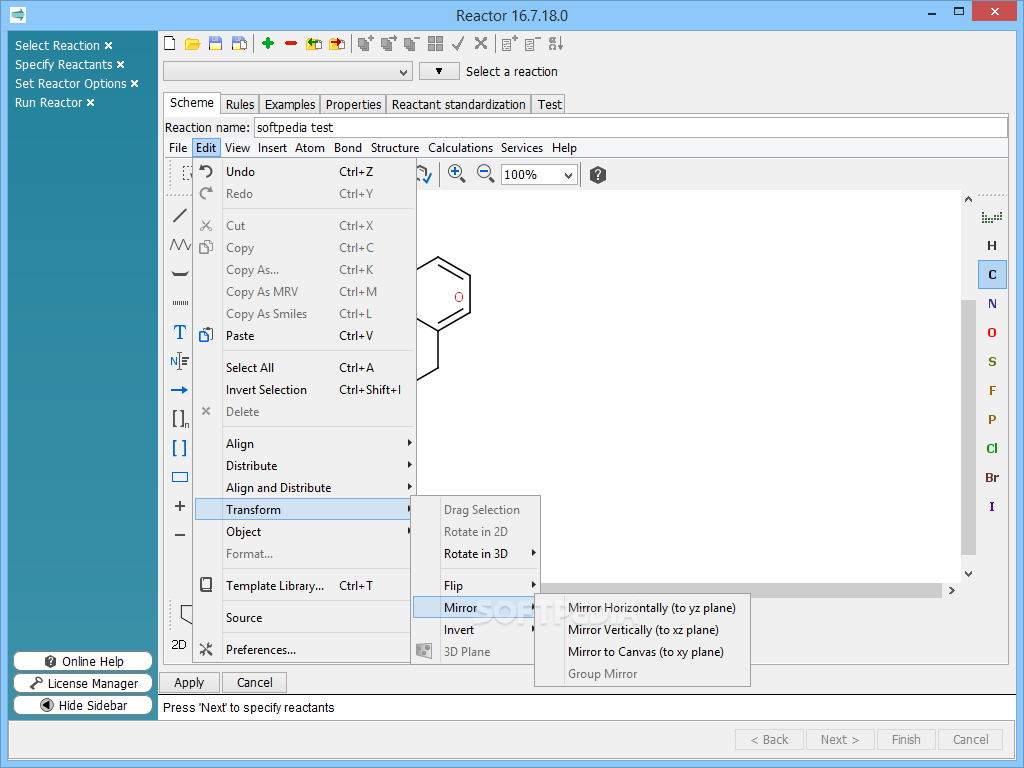Click the gray X toolbar icon
Image resolution: width=1024 pixels, height=768 pixels.
[x=481, y=44]
